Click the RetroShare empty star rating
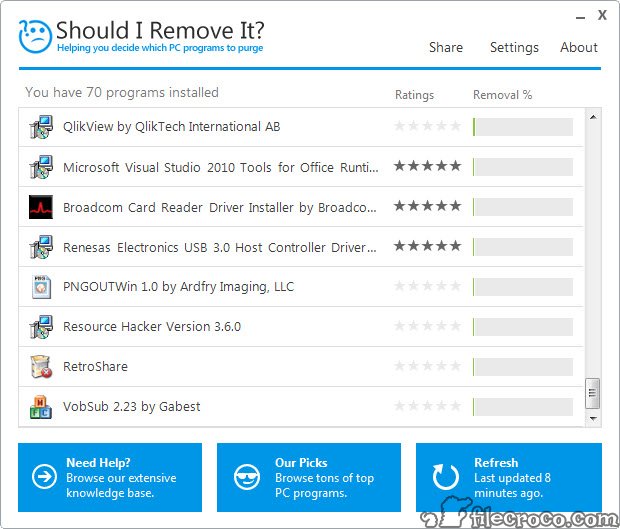The height and width of the screenshot is (529, 620). tap(427, 366)
